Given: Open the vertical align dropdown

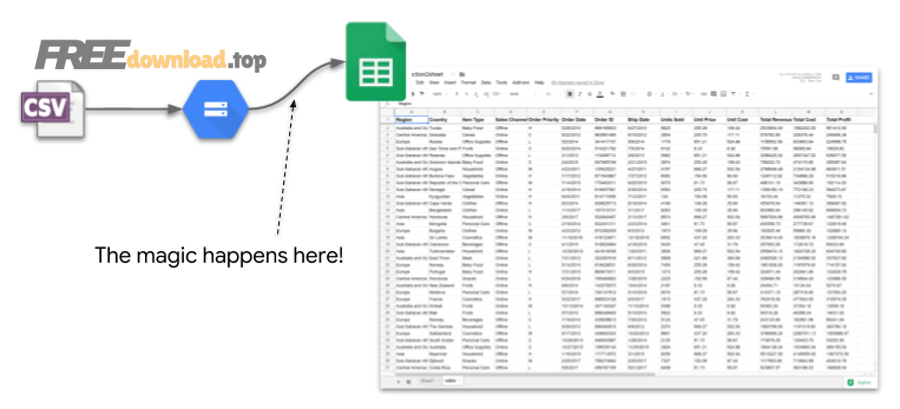Looking at the screenshot, I should tap(665, 94).
